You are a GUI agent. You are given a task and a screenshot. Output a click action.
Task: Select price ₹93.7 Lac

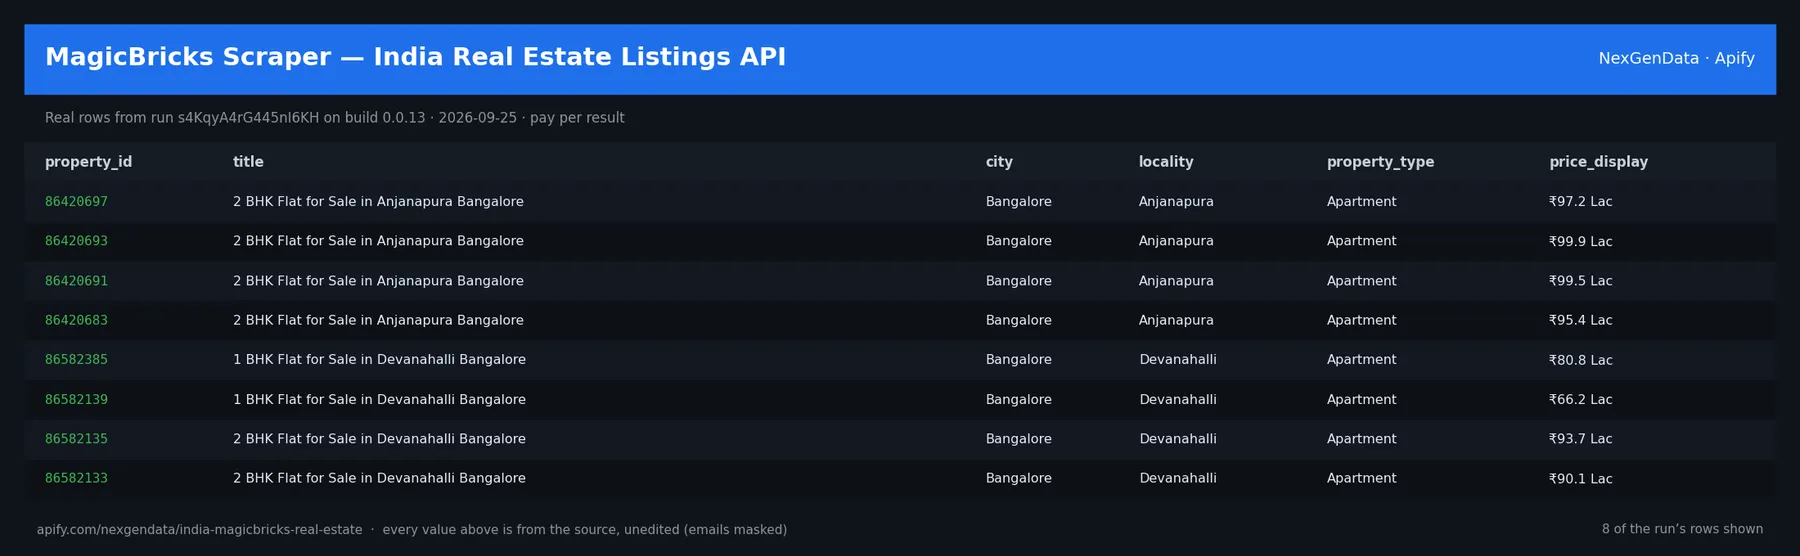pos(1580,439)
